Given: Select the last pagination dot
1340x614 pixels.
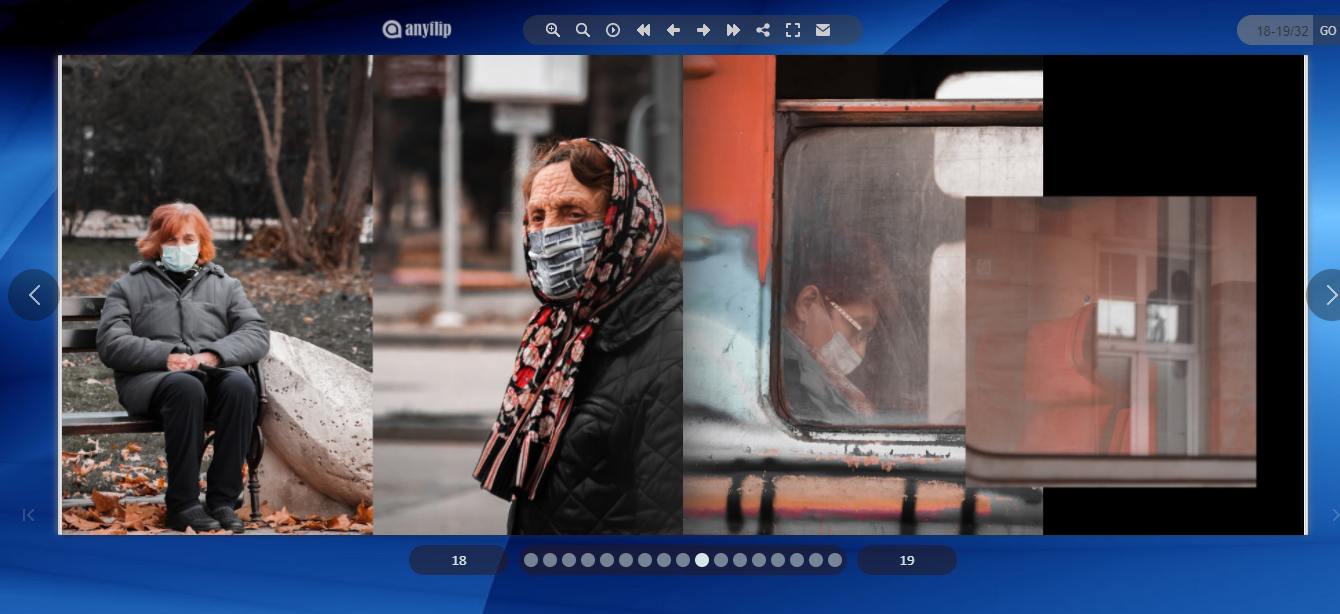Looking at the screenshot, I should pos(835,560).
